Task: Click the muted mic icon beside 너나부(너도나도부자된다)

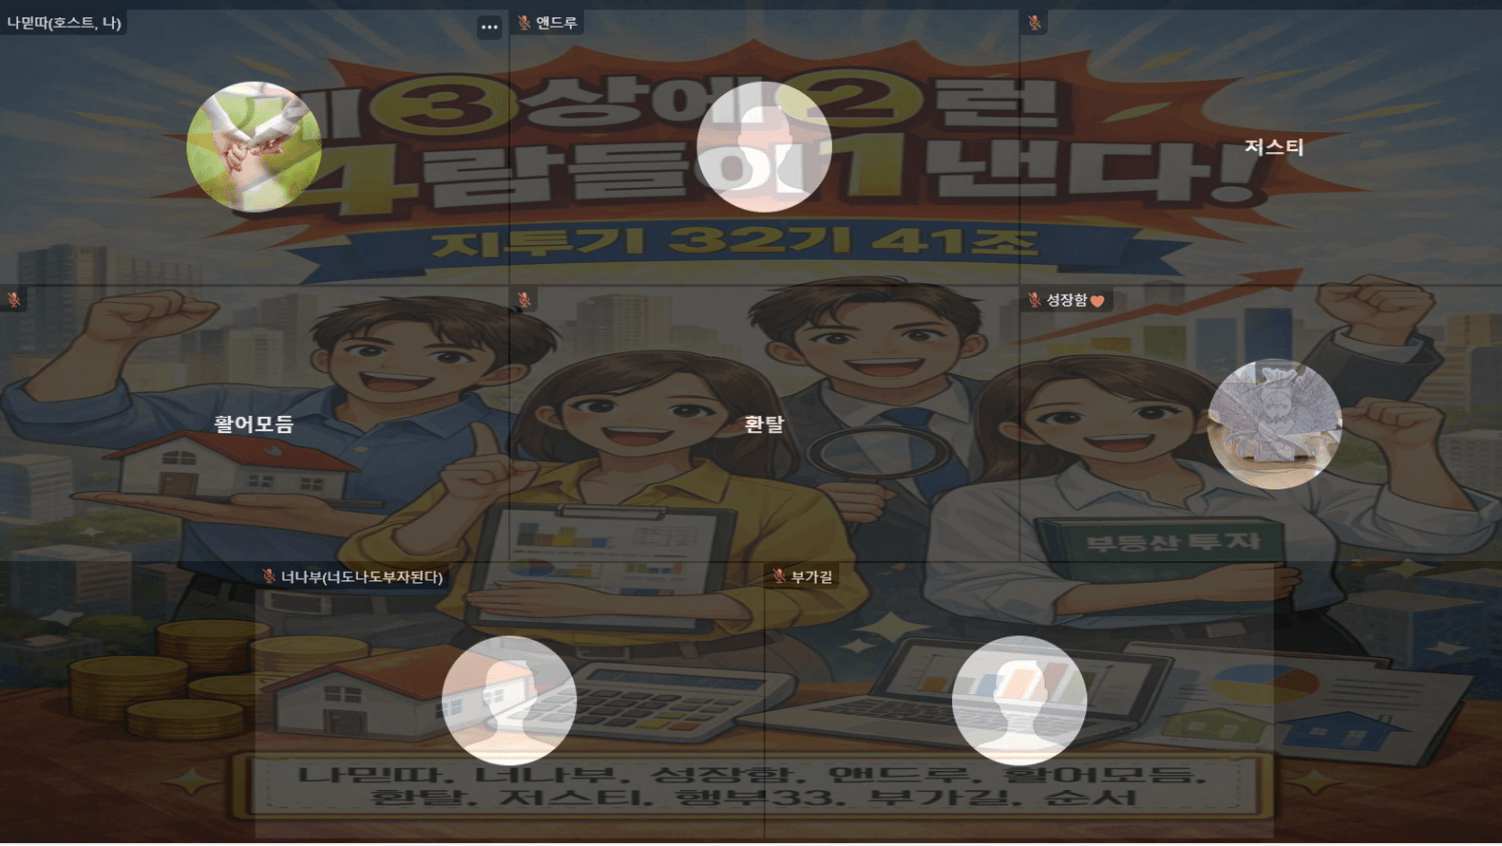Action: 268,576
